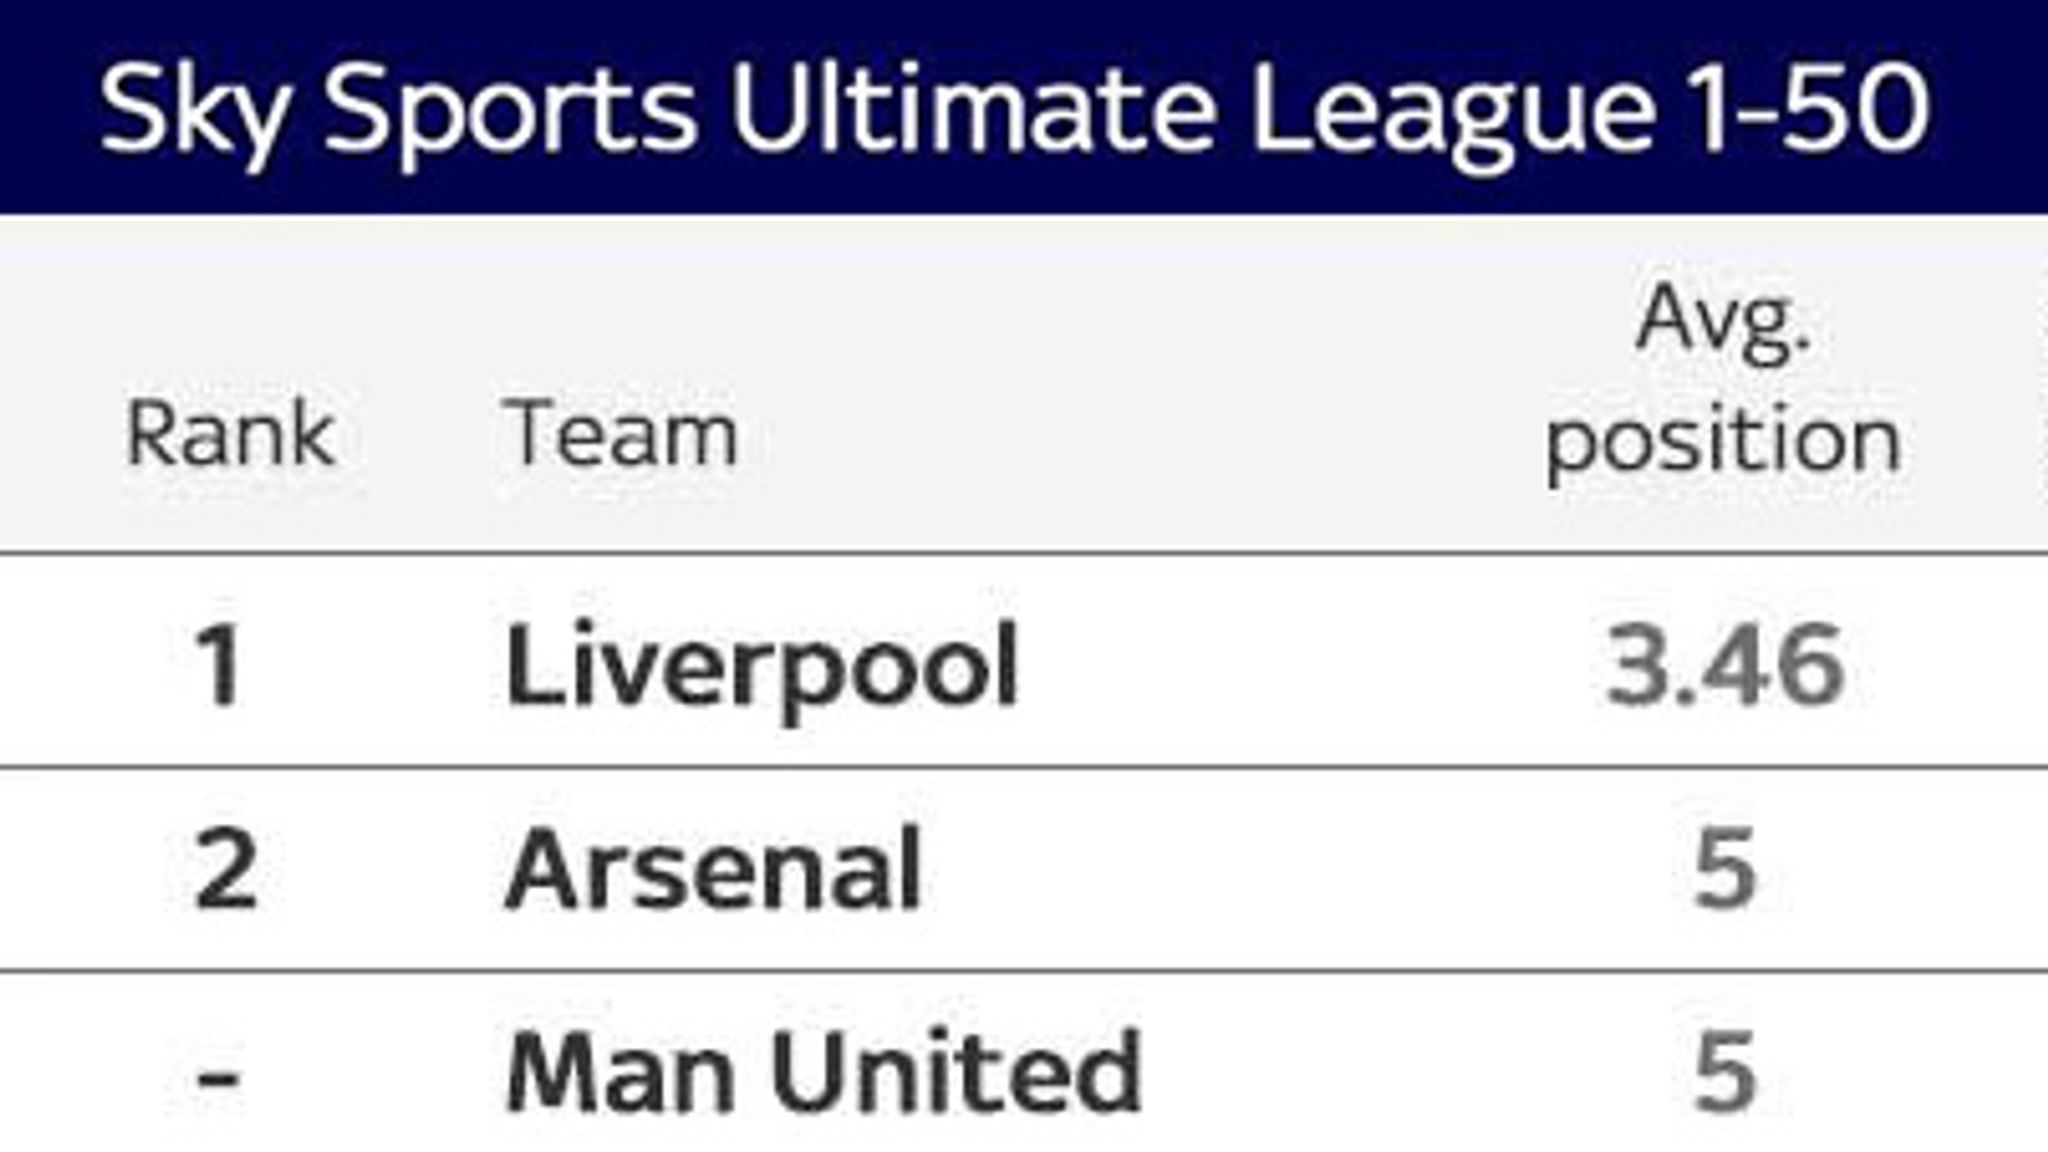
Task: Click the Team column header
Action: (620, 434)
